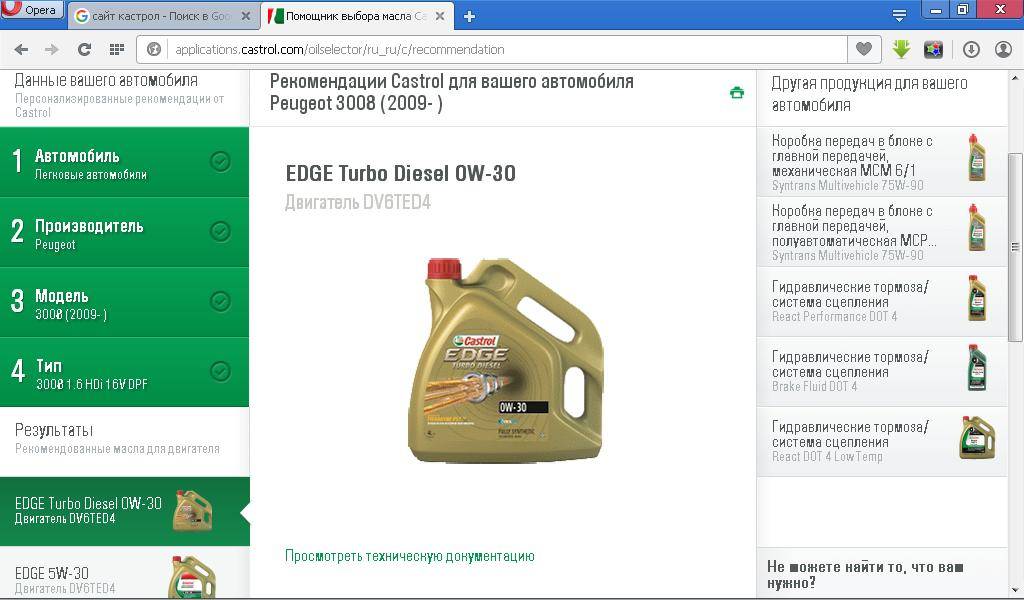The image size is (1024, 600).
Task: Bookmark this page with the heart icon
Action: coord(862,49)
